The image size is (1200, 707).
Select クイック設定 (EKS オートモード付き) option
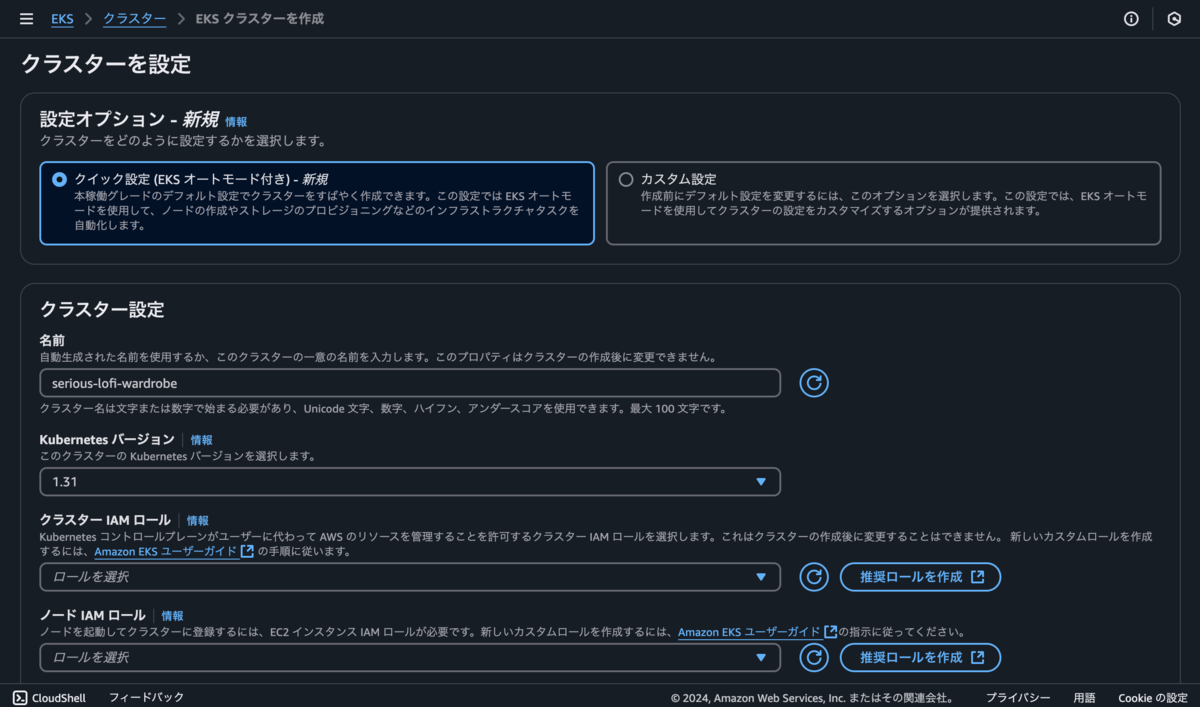pyautogui.click(x=317, y=204)
